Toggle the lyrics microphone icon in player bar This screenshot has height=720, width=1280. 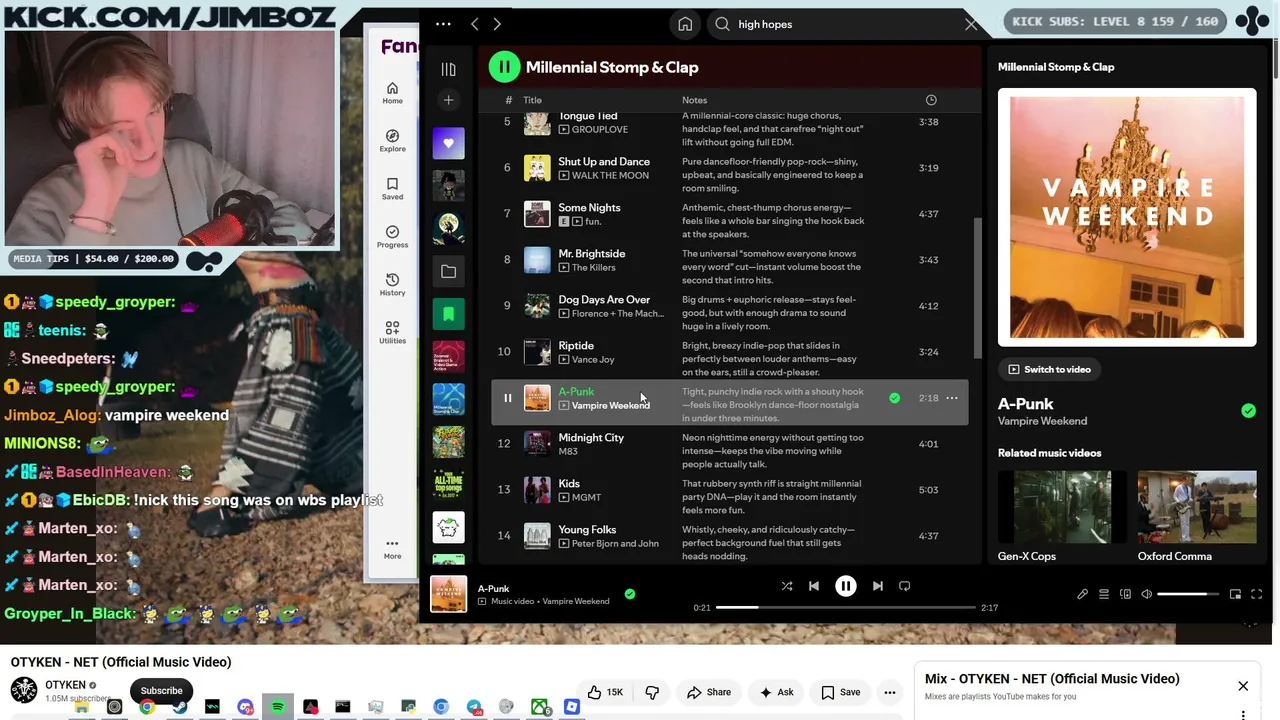[x=1082, y=594]
